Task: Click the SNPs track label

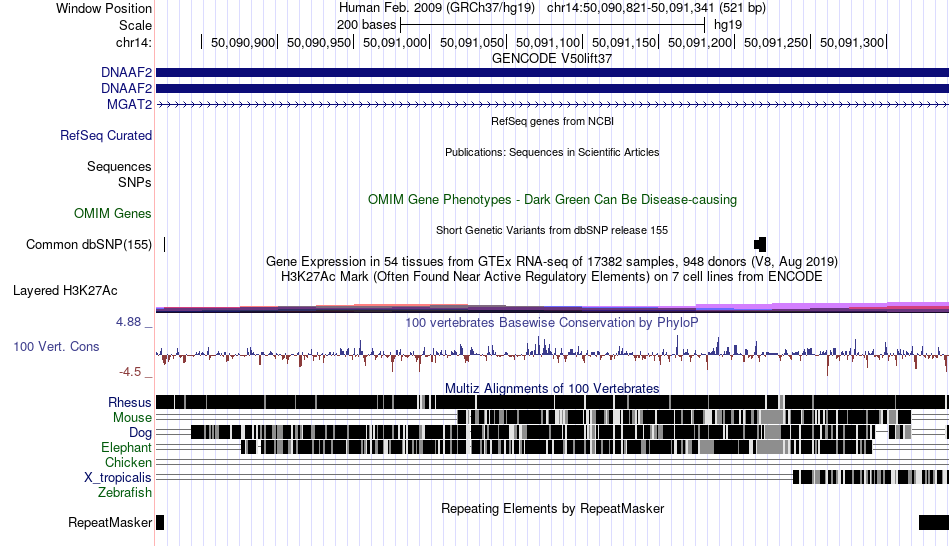Action: click(135, 182)
